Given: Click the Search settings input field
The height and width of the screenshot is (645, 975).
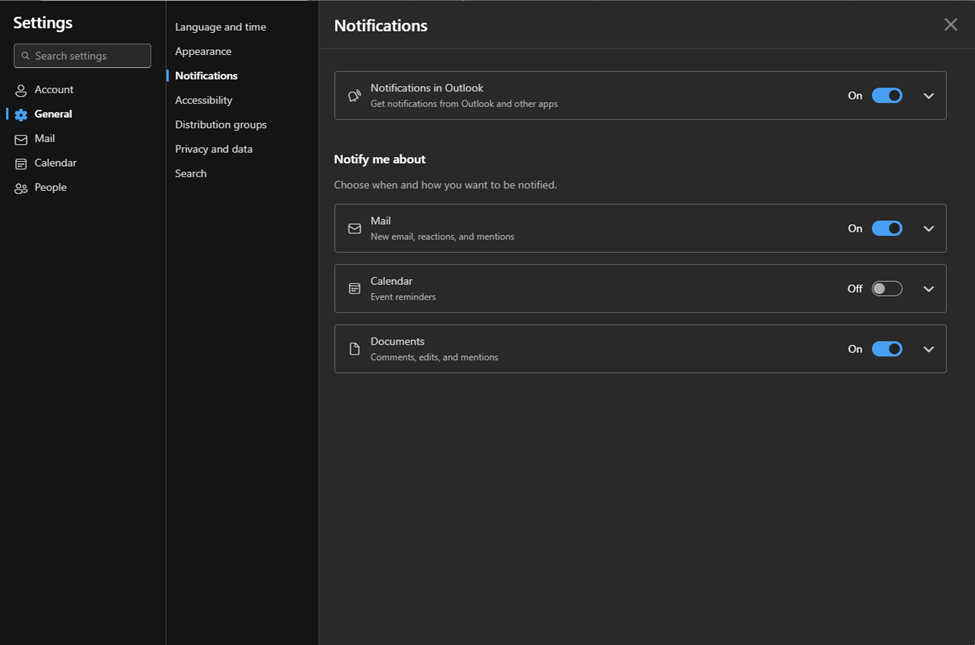Looking at the screenshot, I should 81,55.
